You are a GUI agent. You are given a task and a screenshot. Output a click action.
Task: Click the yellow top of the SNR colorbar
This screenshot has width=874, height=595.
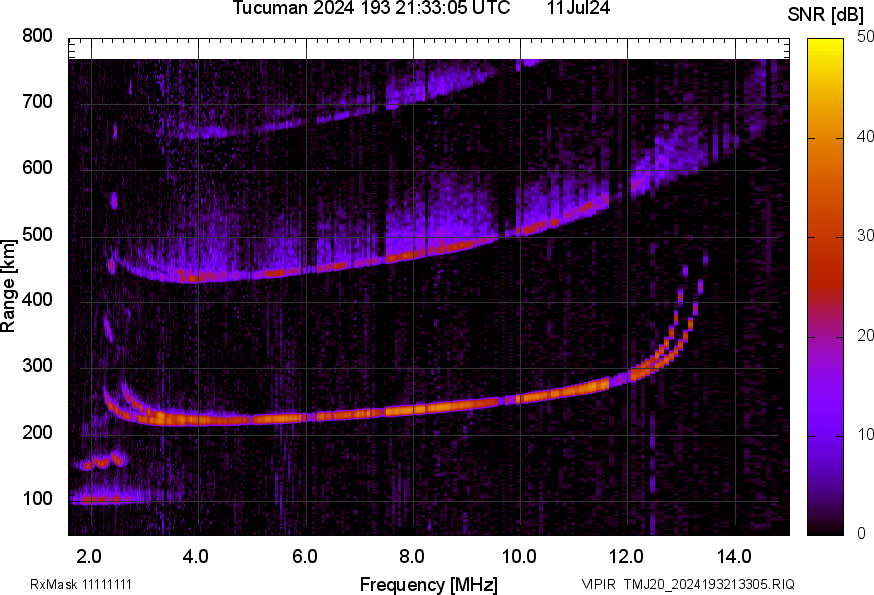[826, 45]
